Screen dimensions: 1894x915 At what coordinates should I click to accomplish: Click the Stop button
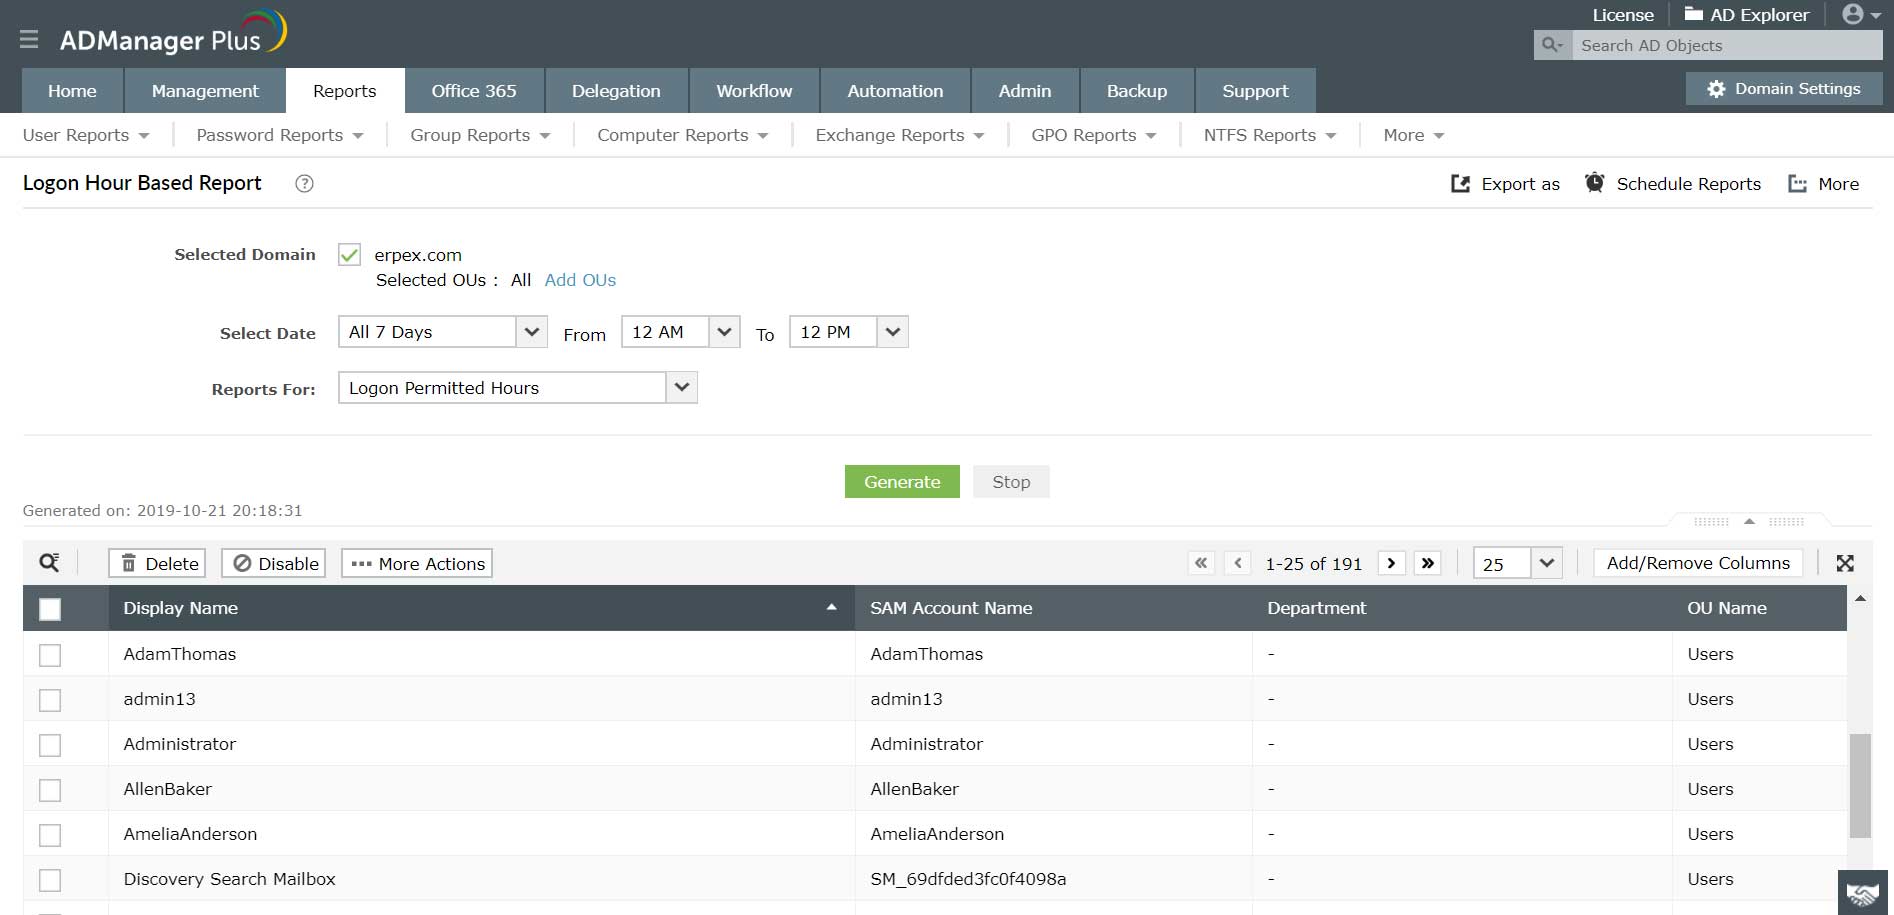tap(1011, 482)
